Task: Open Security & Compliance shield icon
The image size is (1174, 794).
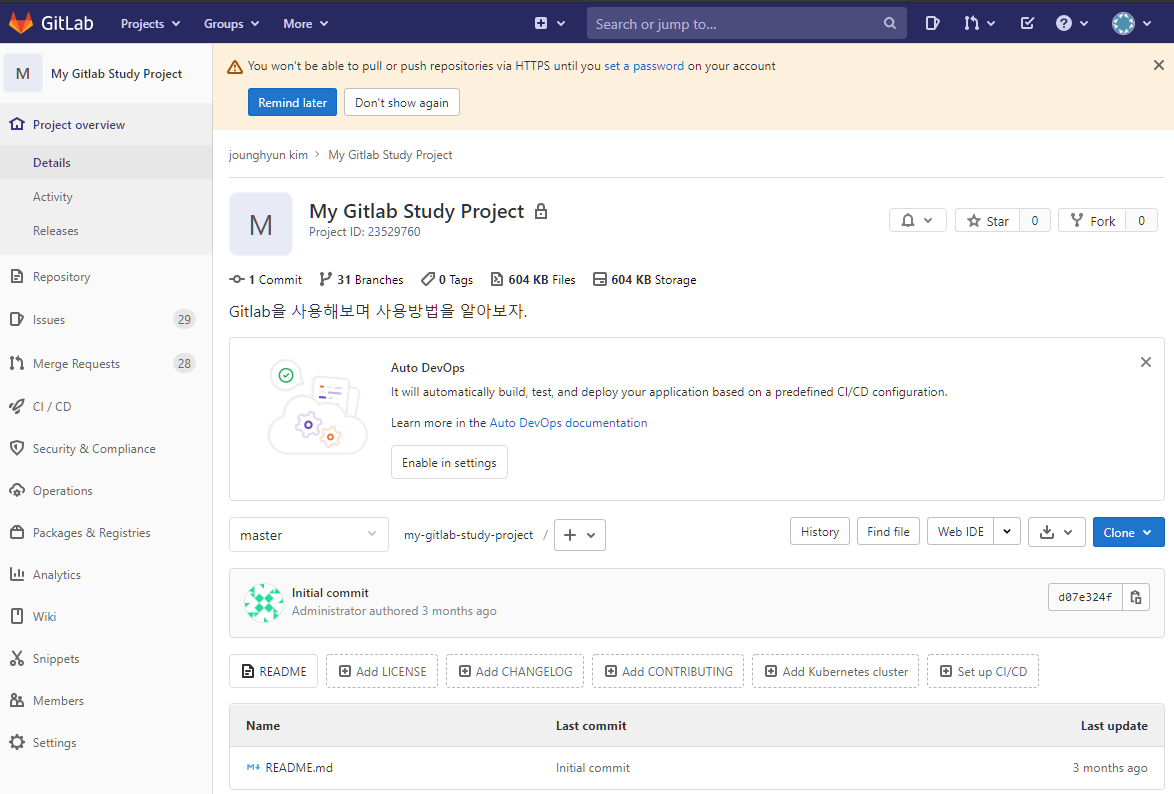Action: pyautogui.click(x=17, y=449)
